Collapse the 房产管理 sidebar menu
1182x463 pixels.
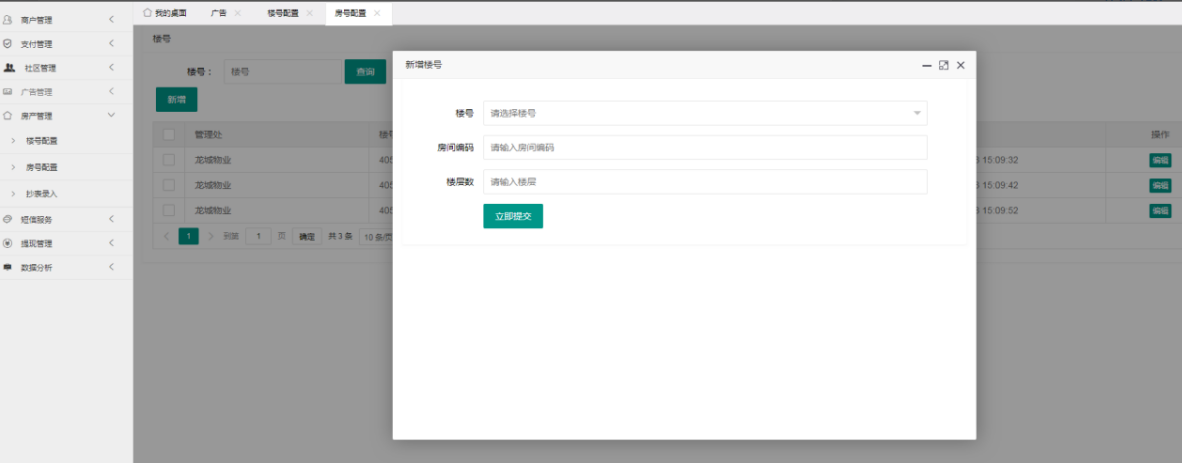pyautogui.click(x=111, y=116)
